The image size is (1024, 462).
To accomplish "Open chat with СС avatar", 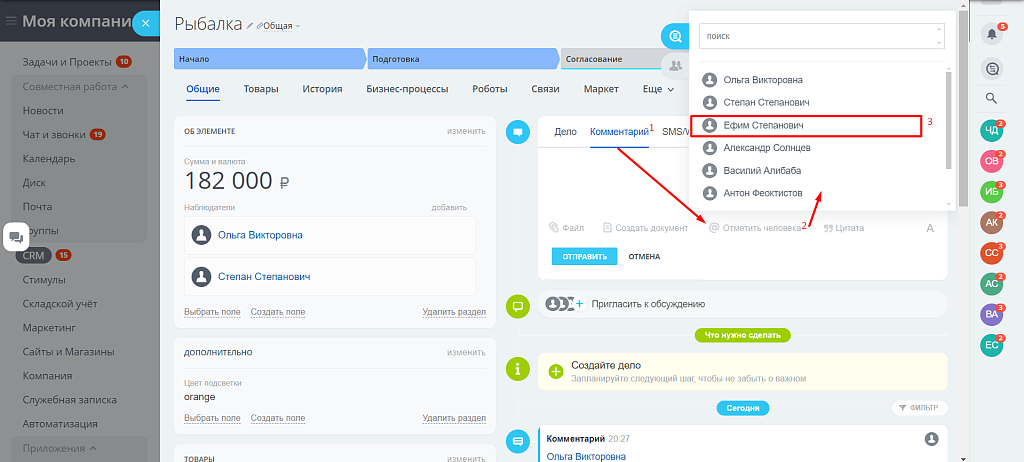I will (x=991, y=253).
